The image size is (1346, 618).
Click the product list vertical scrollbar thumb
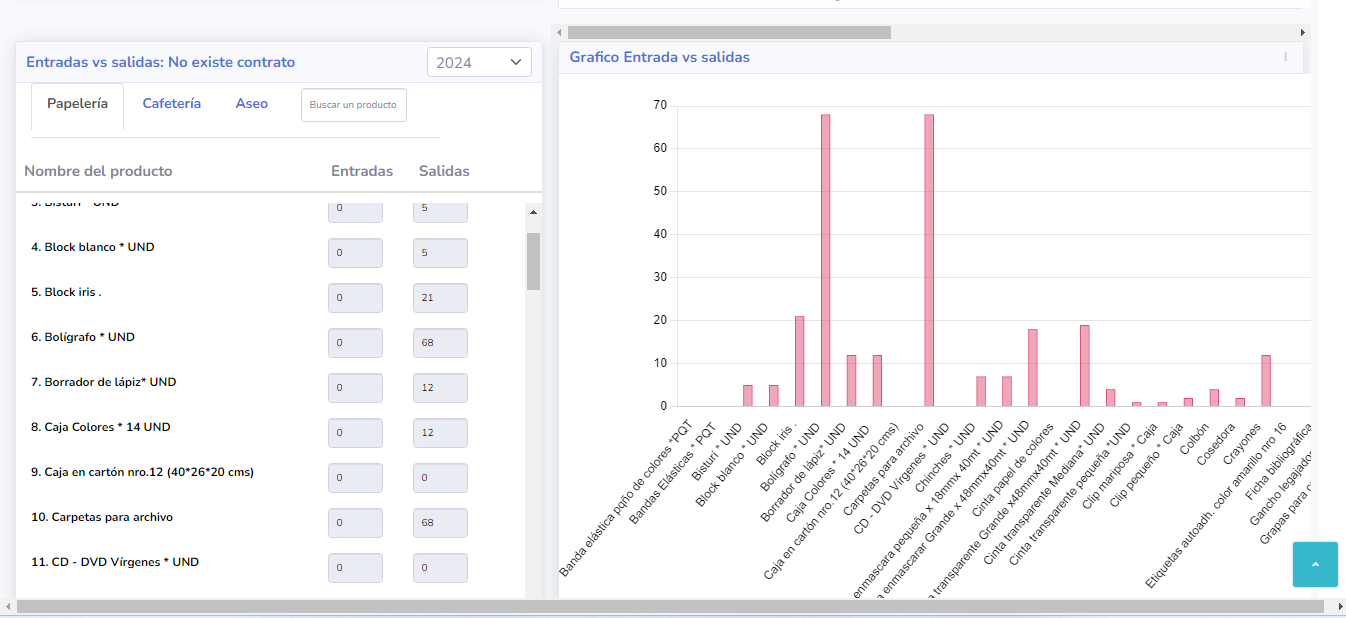533,260
